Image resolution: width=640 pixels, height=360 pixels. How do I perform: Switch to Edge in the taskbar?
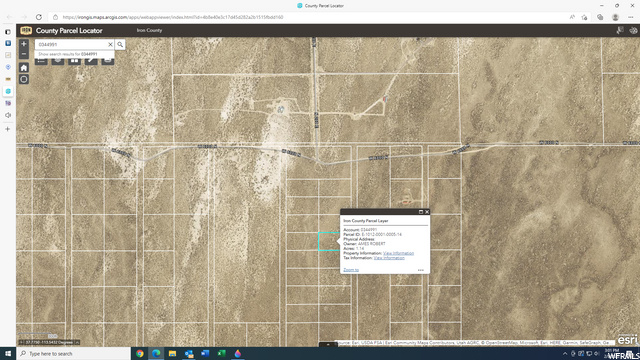pos(156,353)
